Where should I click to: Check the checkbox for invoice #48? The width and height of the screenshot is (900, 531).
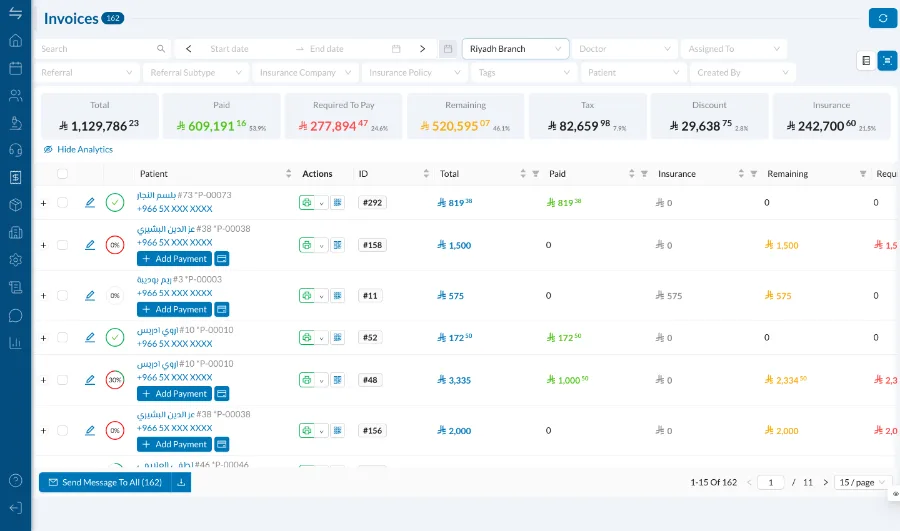pyautogui.click(x=63, y=380)
